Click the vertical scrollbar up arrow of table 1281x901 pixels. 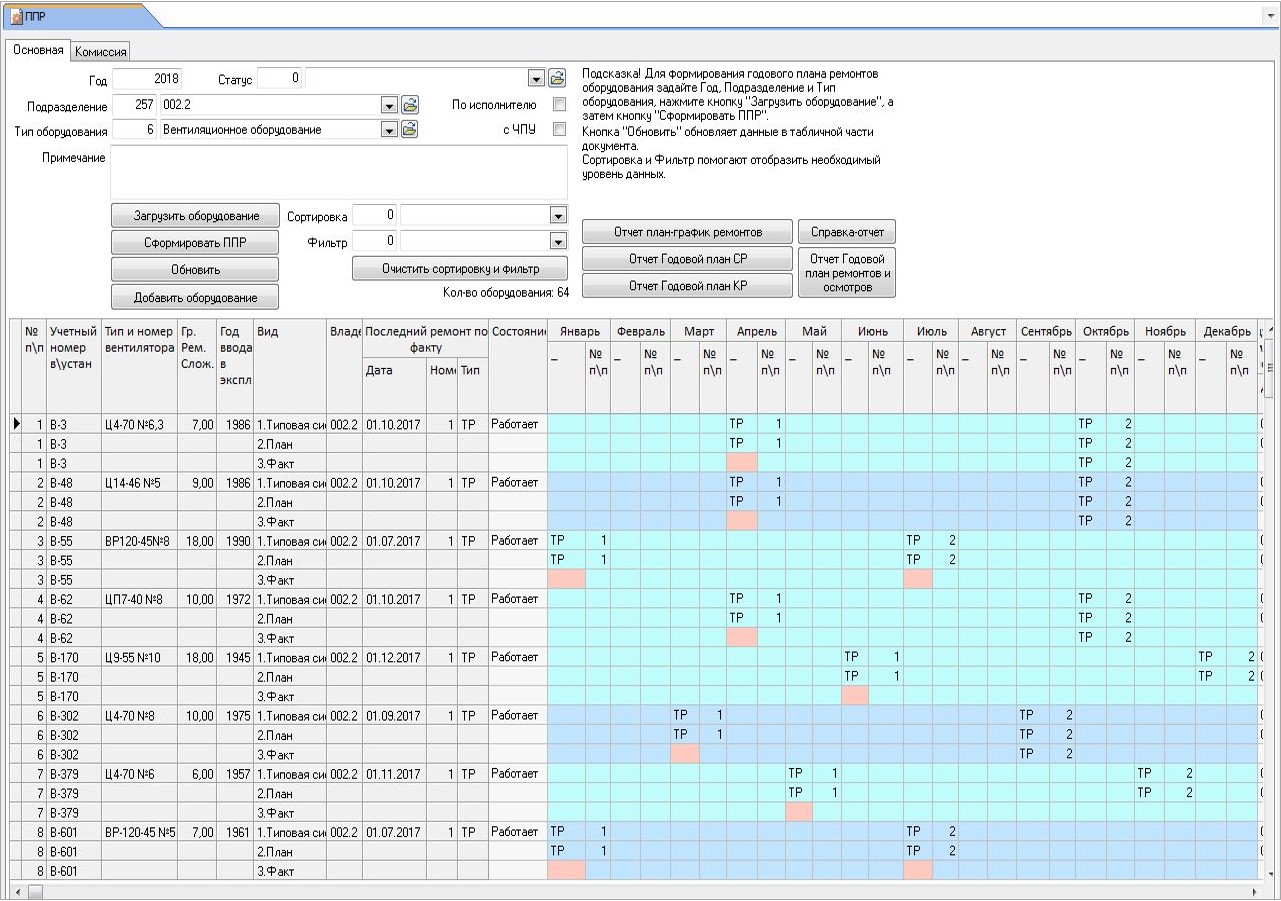1270,329
